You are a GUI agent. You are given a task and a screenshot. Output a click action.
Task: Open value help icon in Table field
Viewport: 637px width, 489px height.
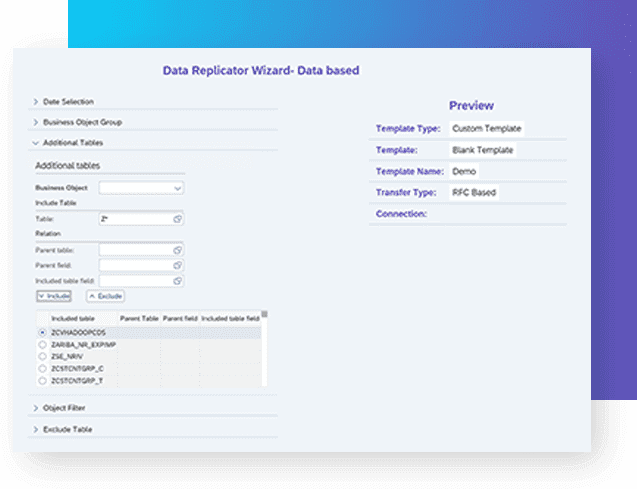(x=177, y=218)
